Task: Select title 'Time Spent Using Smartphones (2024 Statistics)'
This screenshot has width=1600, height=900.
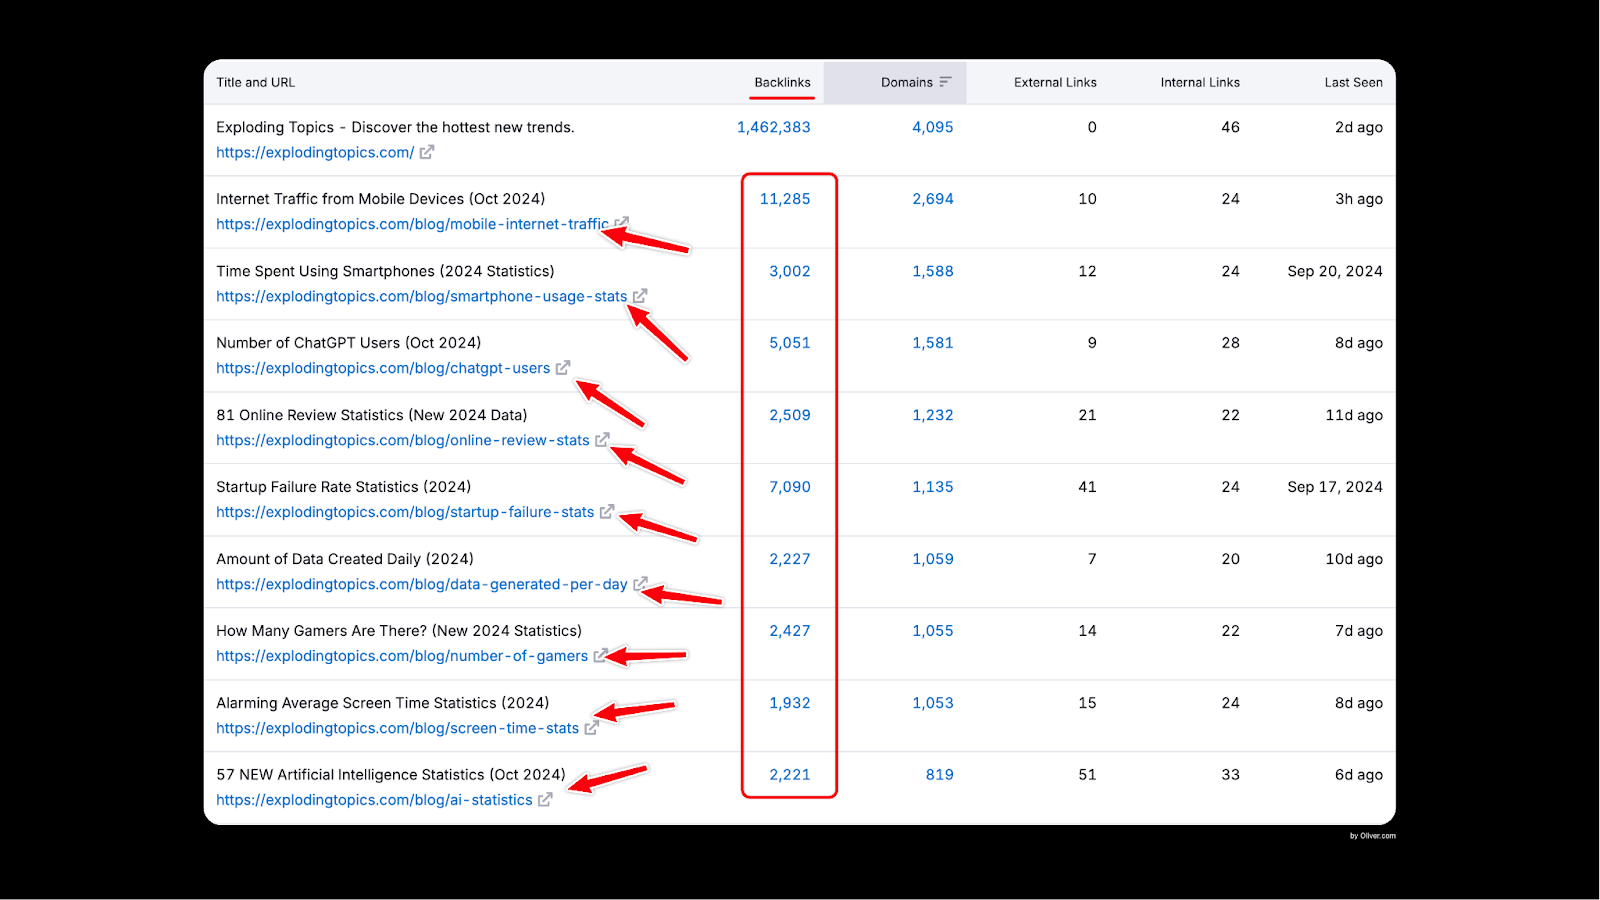Action: 385,271
